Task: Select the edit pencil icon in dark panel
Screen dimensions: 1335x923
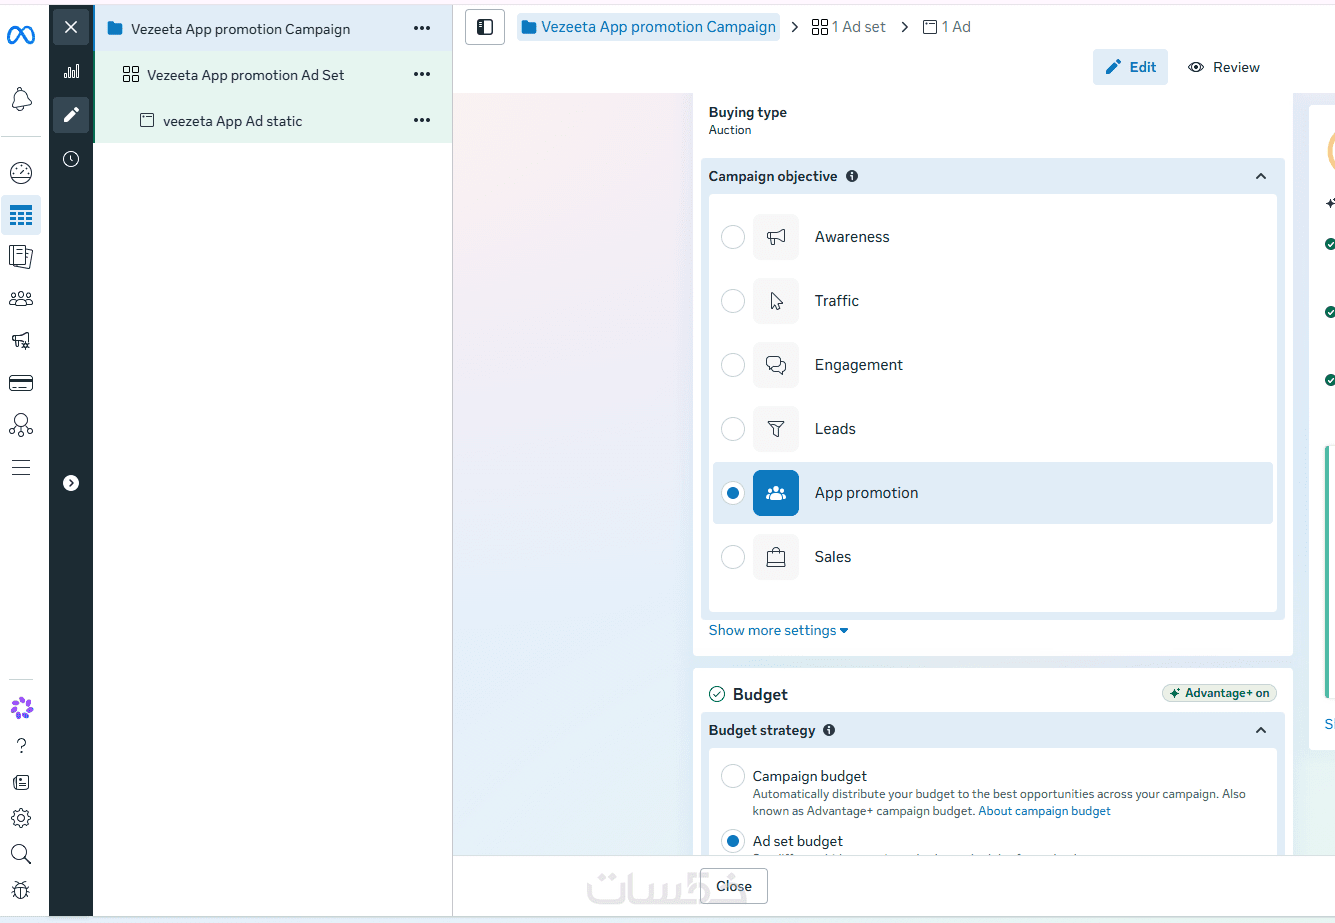Action: coord(71,115)
